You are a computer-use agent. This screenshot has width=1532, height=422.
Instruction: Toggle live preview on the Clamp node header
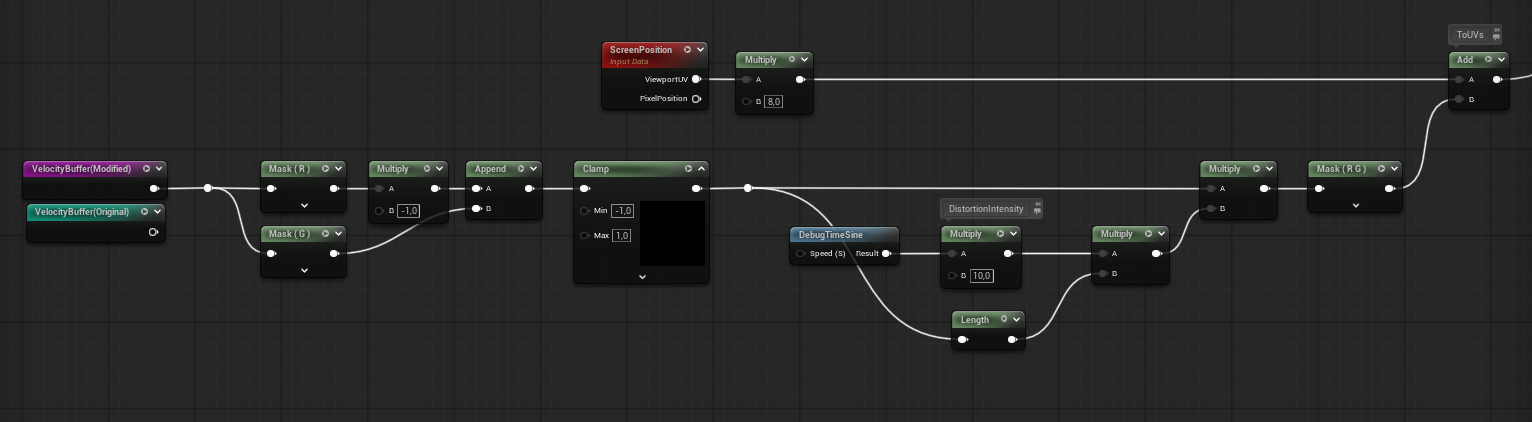[687, 169]
